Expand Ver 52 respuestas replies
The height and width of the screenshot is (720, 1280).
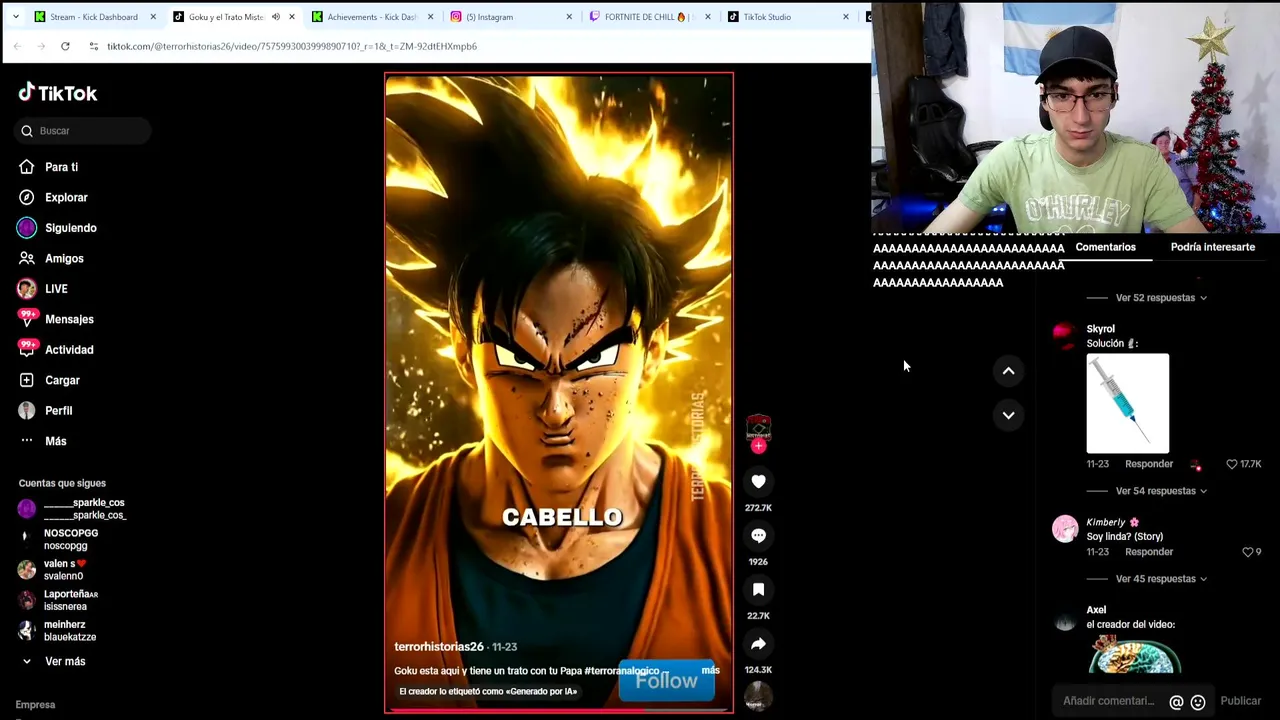pyautogui.click(x=1161, y=298)
